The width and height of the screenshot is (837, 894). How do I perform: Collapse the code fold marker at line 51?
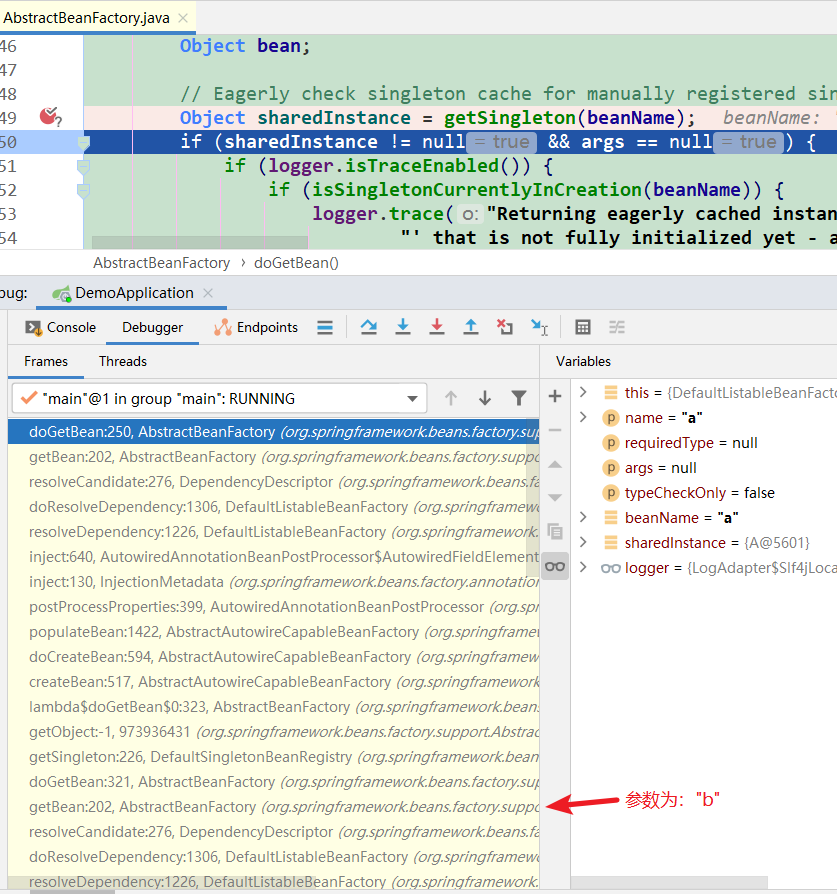pyautogui.click(x=83, y=166)
